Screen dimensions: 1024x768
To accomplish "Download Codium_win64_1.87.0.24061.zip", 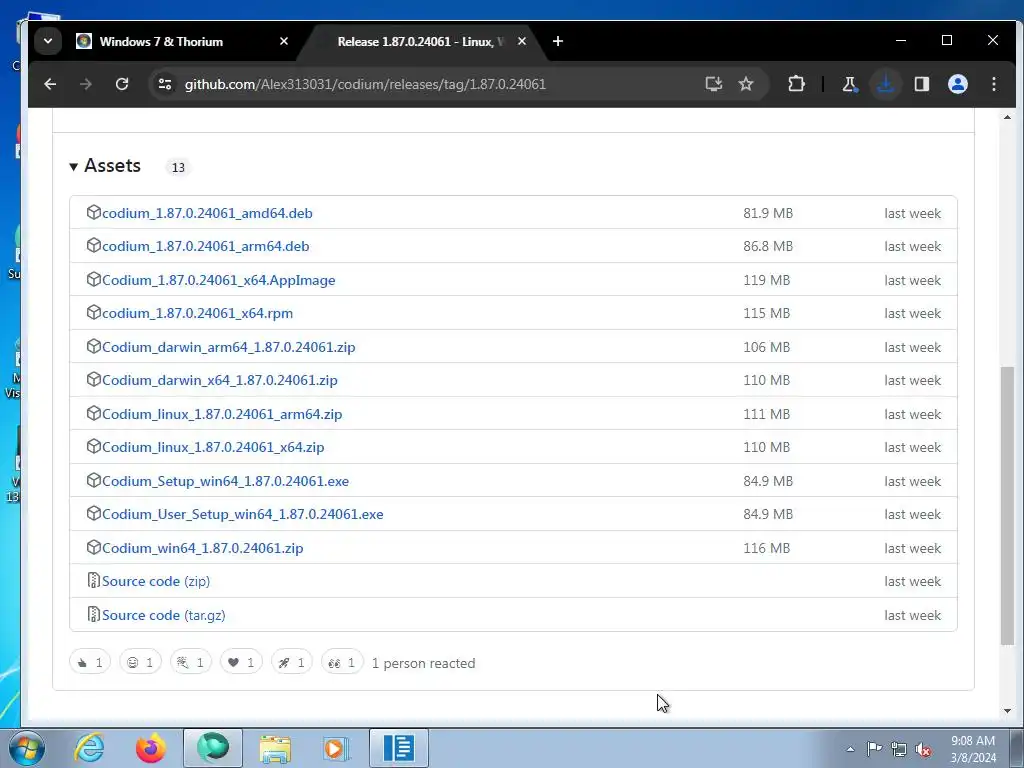I will [202, 548].
